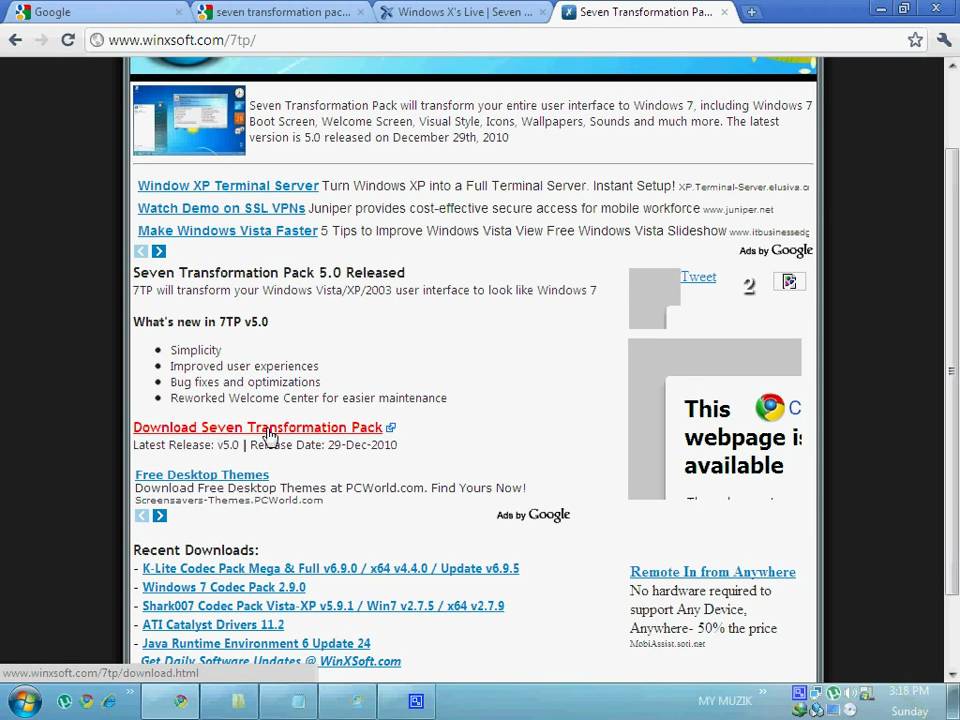The height and width of the screenshot is (720, 960).
Task: Open a new tab with the plus button
Action: 751,12
